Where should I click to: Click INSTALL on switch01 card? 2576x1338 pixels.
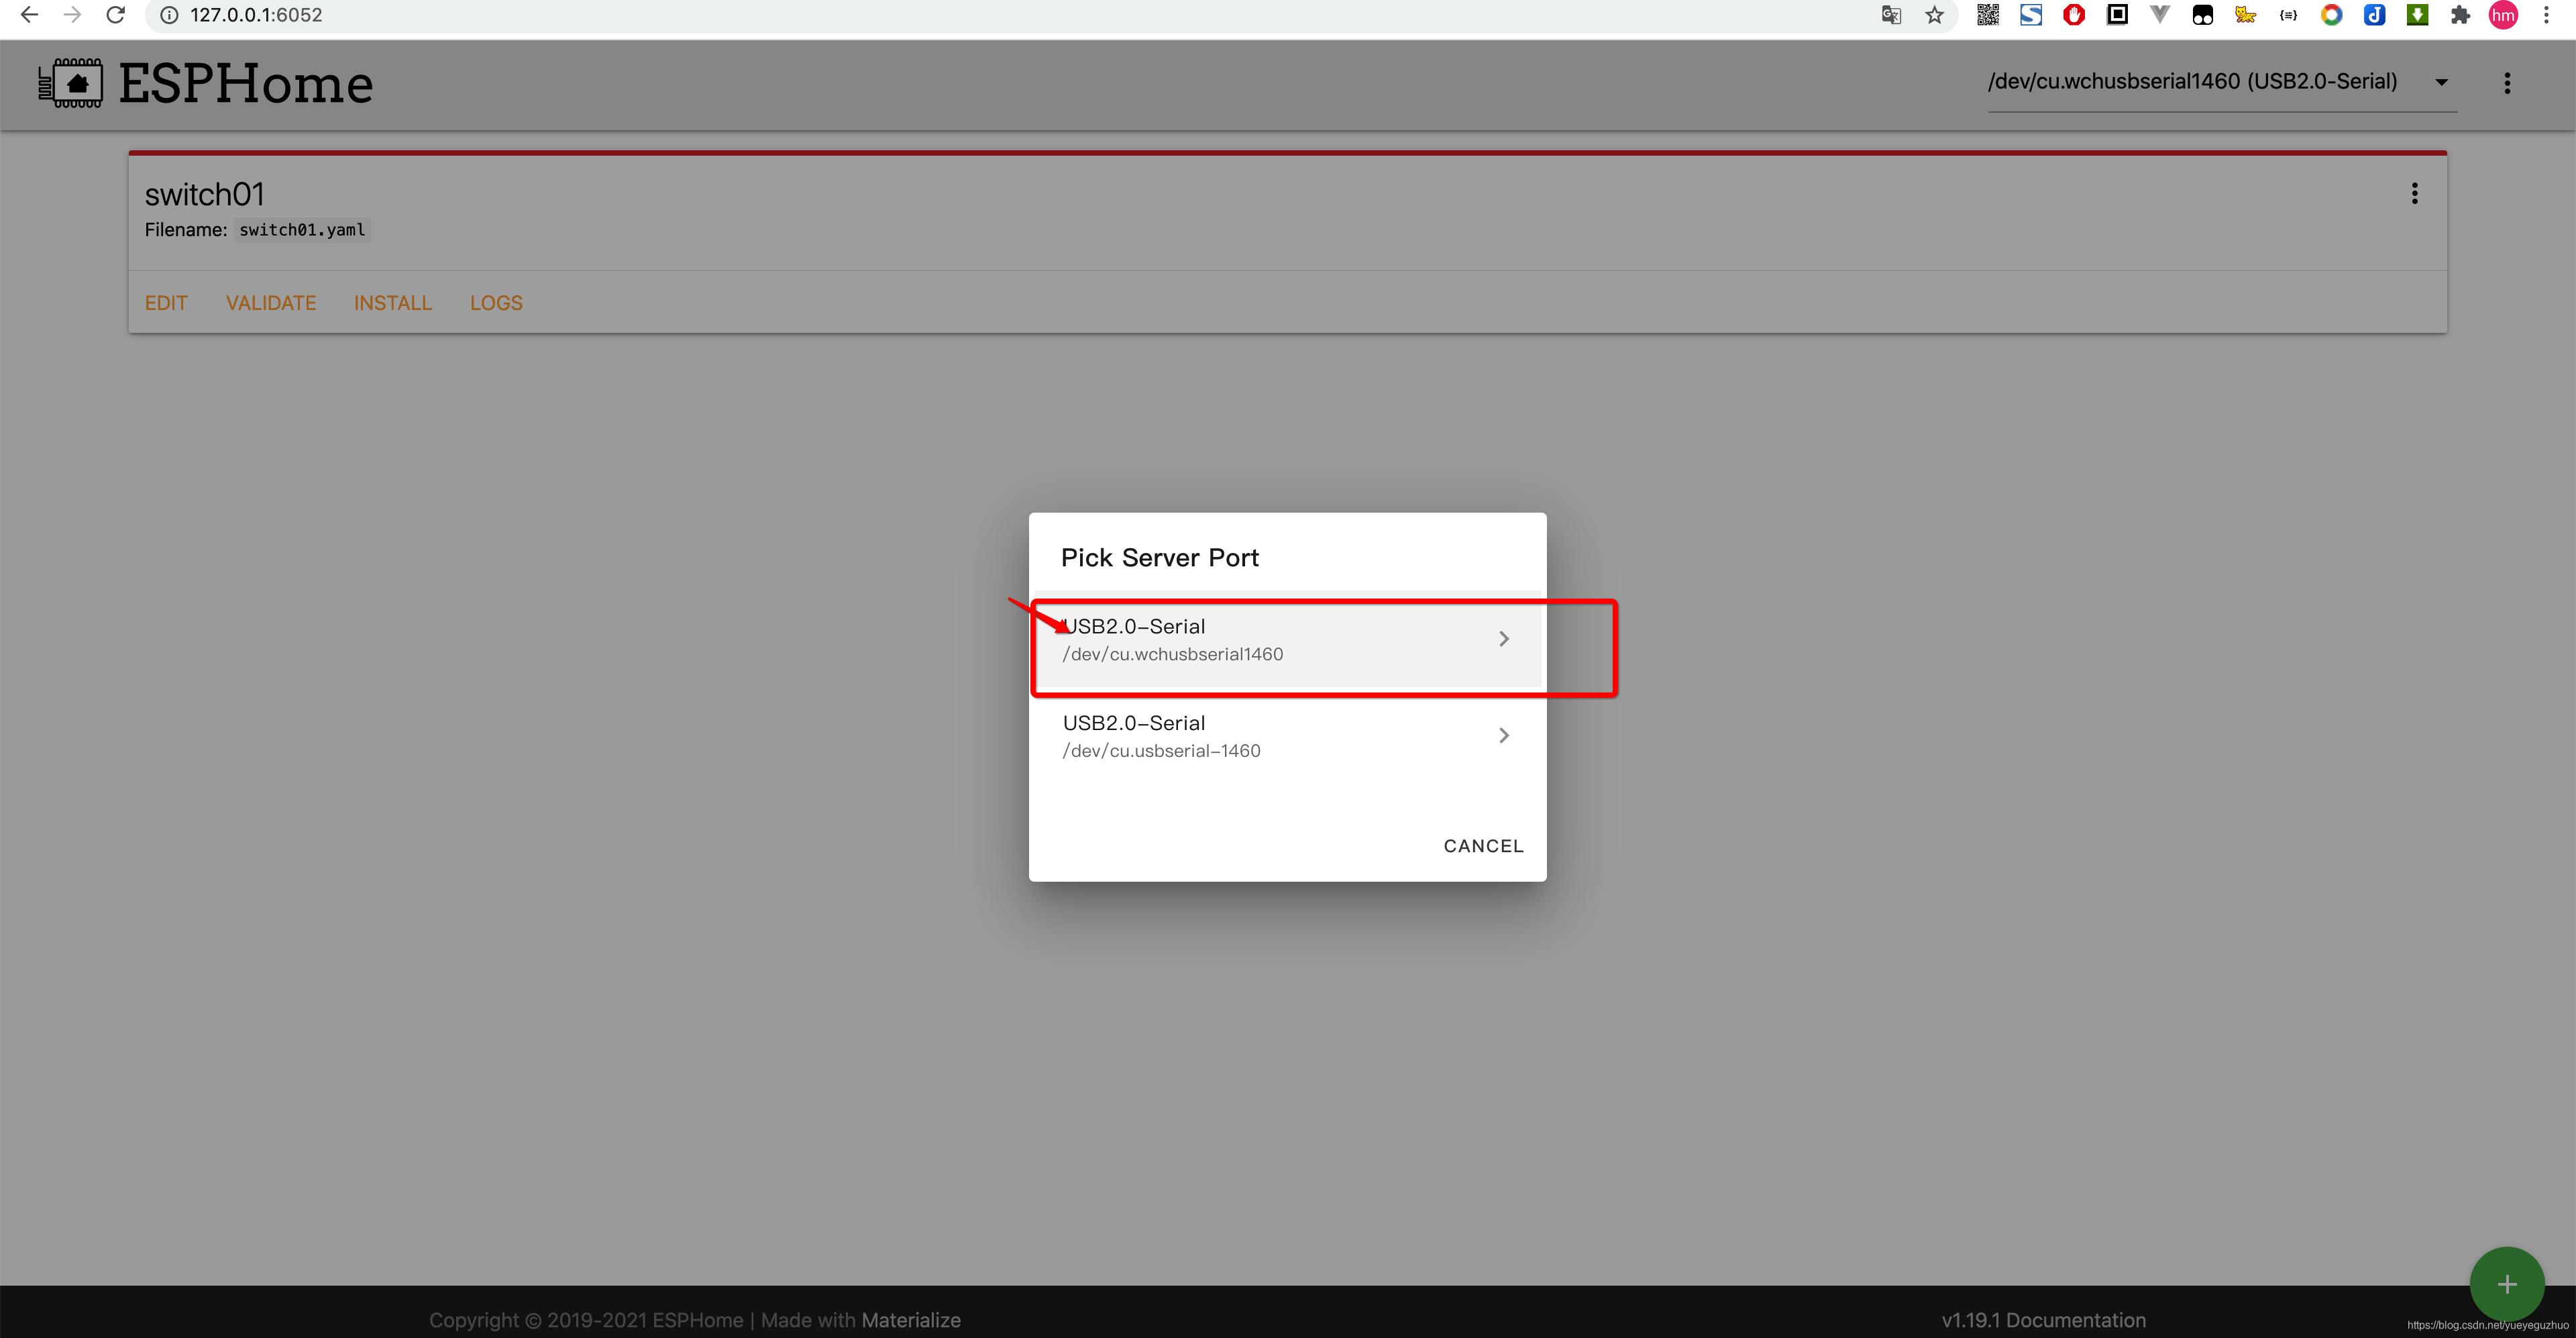tap(392, 303)
